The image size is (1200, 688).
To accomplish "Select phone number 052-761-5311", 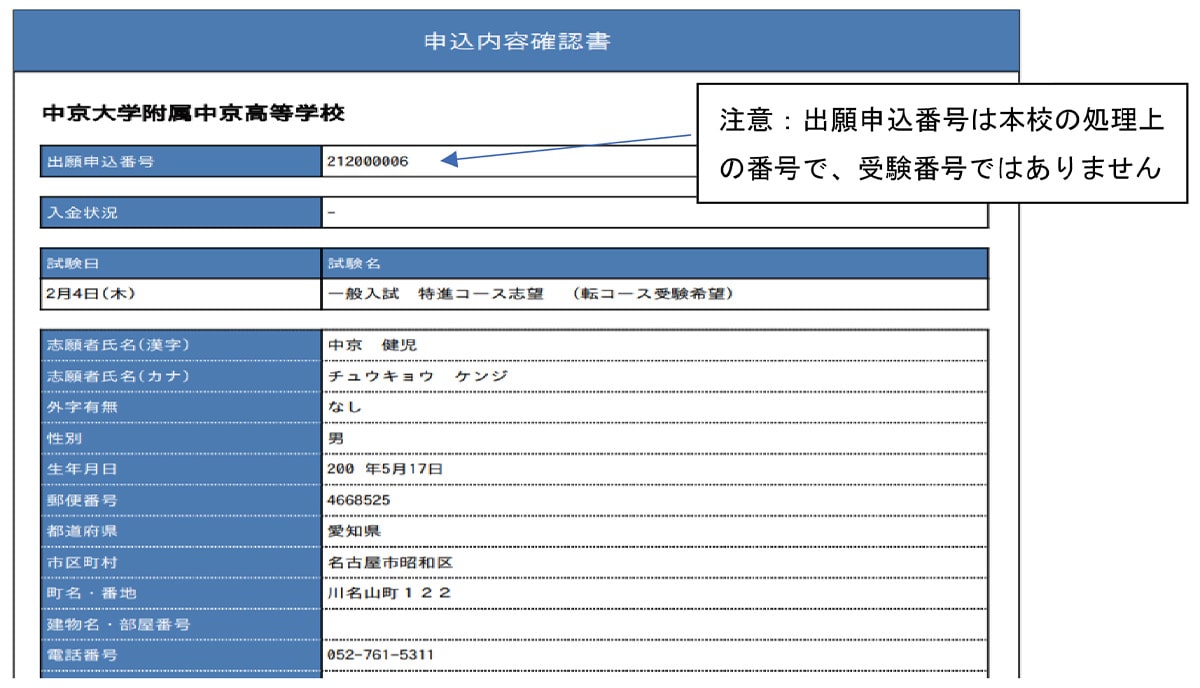I will coord(381,655).
